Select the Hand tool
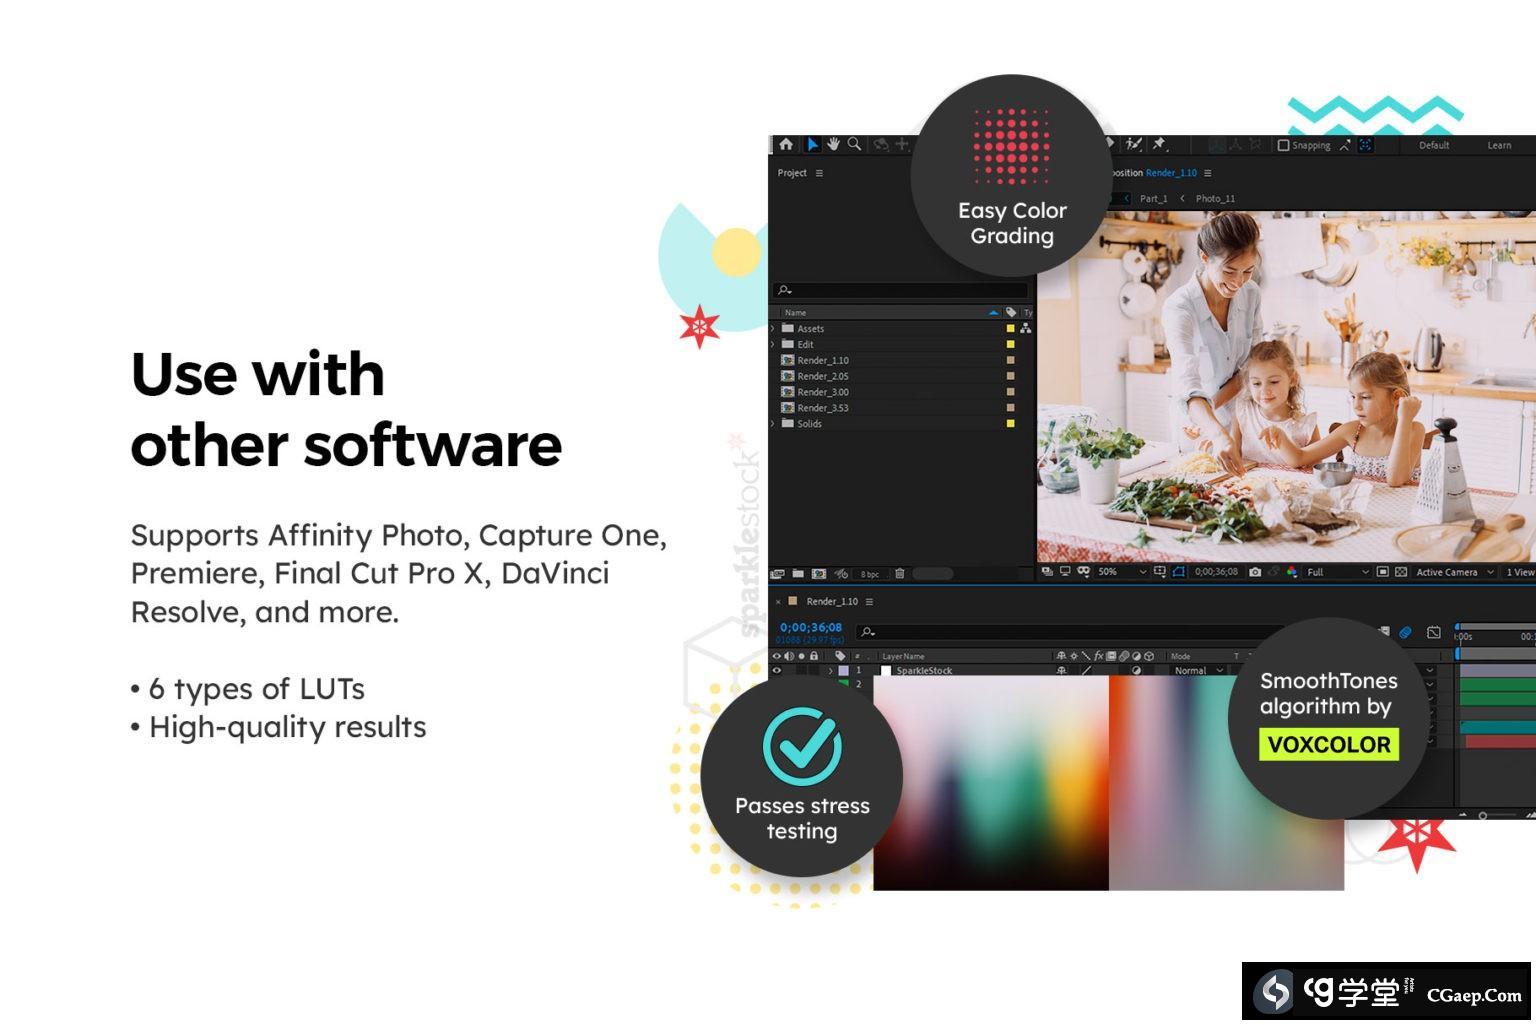Screen dimensions: 1536x1025 click(833, 145)
